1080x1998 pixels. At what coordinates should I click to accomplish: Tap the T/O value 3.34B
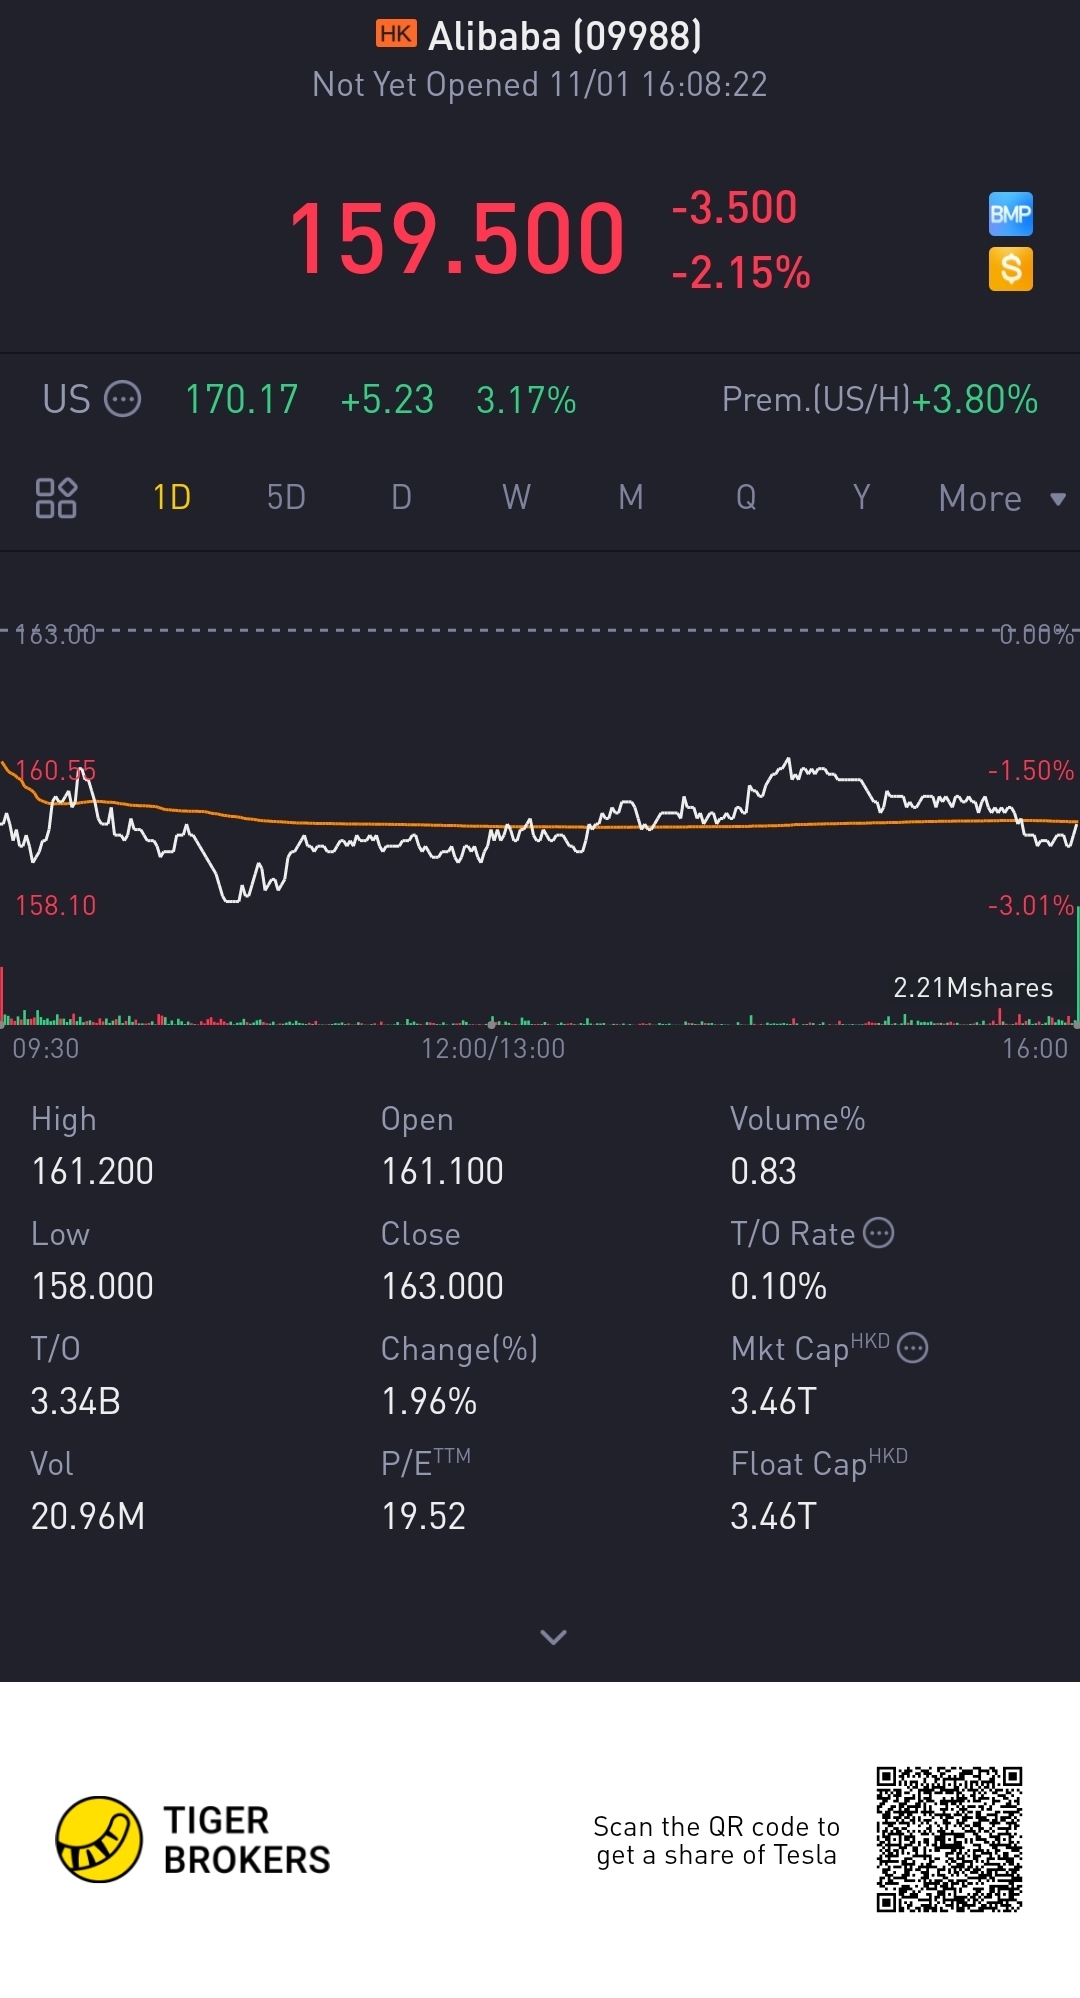pos(75,1401)
